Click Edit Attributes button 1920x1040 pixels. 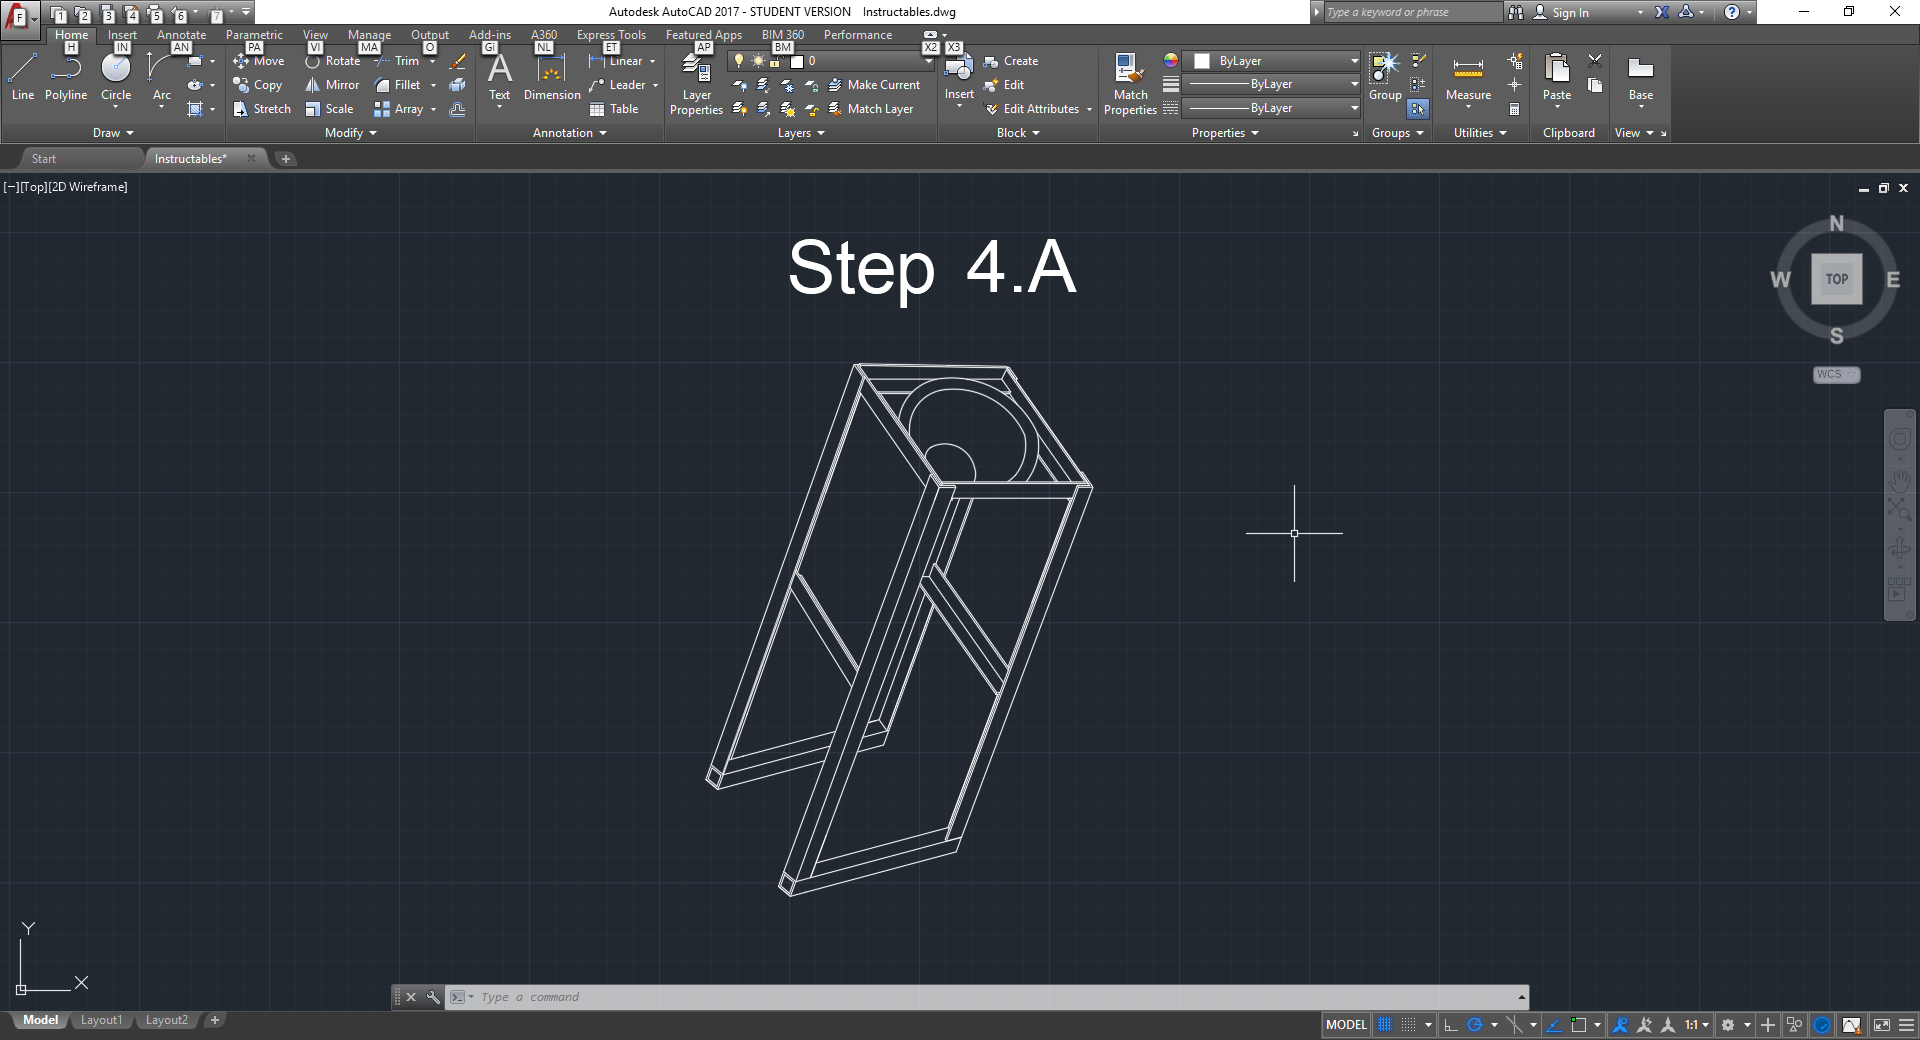tap(1032, 109)
